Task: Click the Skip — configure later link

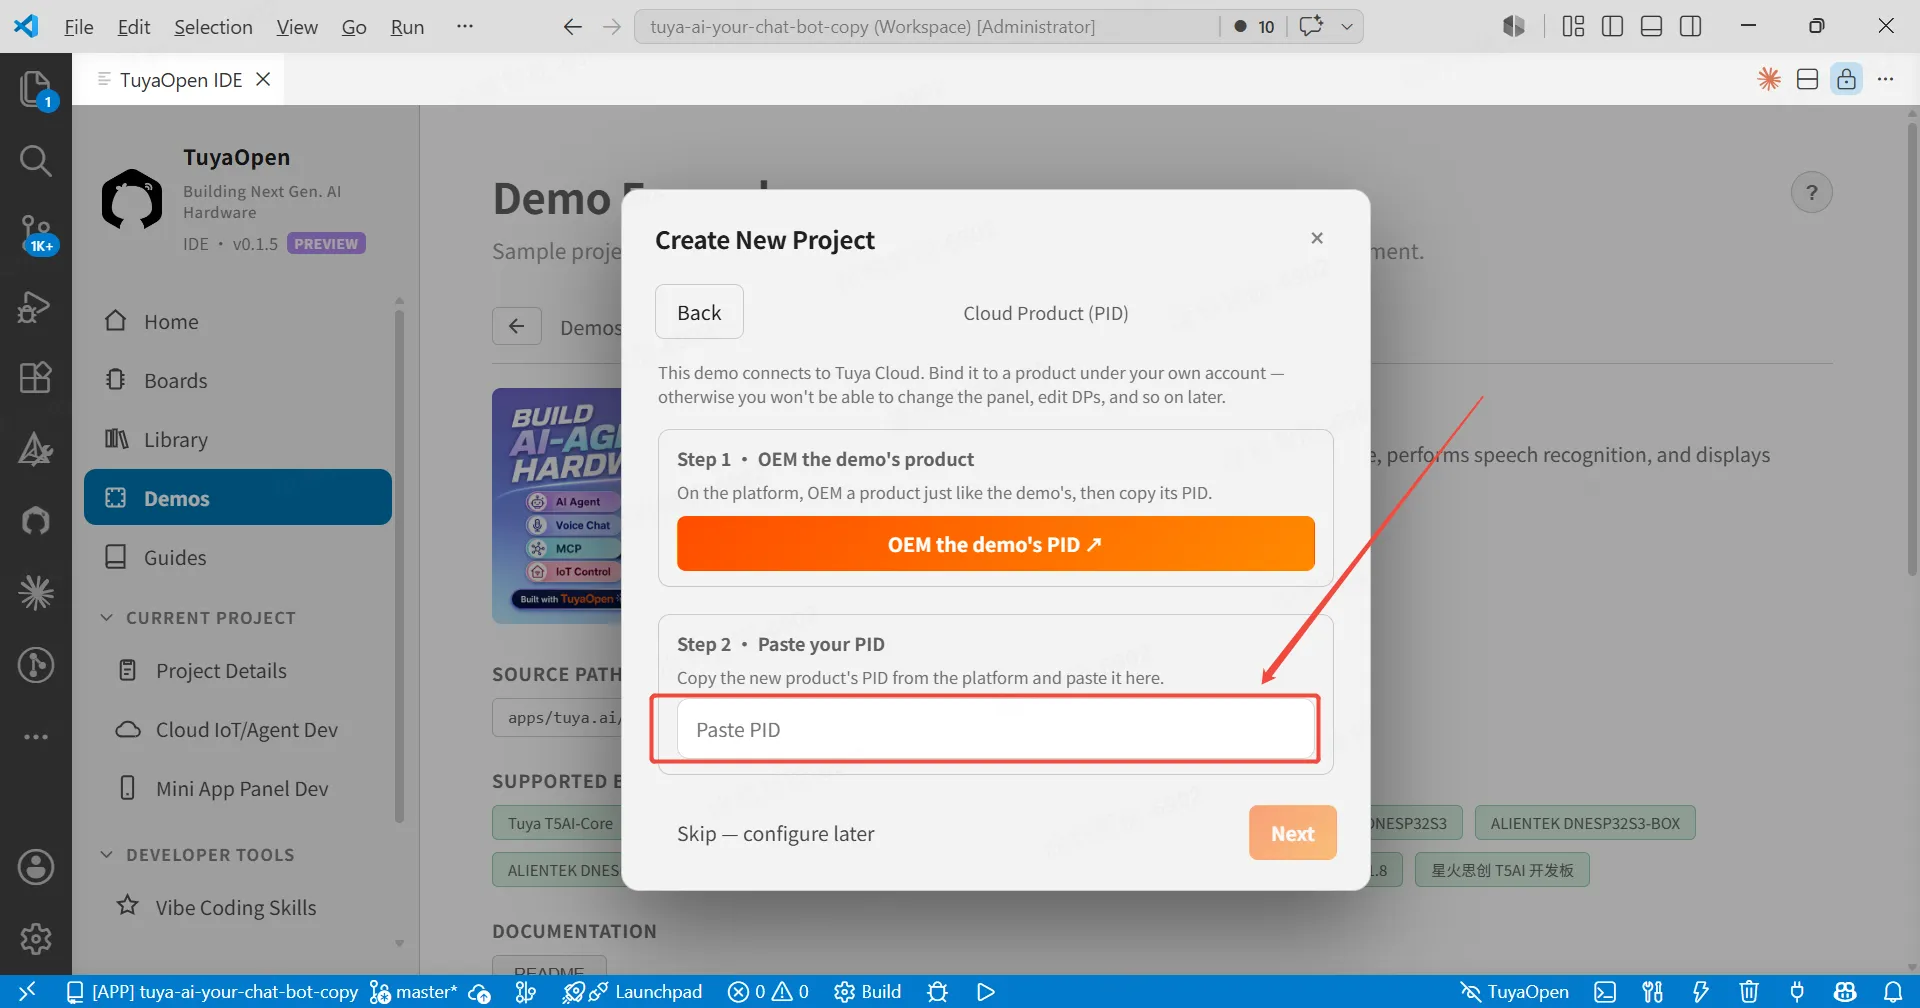Action: tap(775, 833)
